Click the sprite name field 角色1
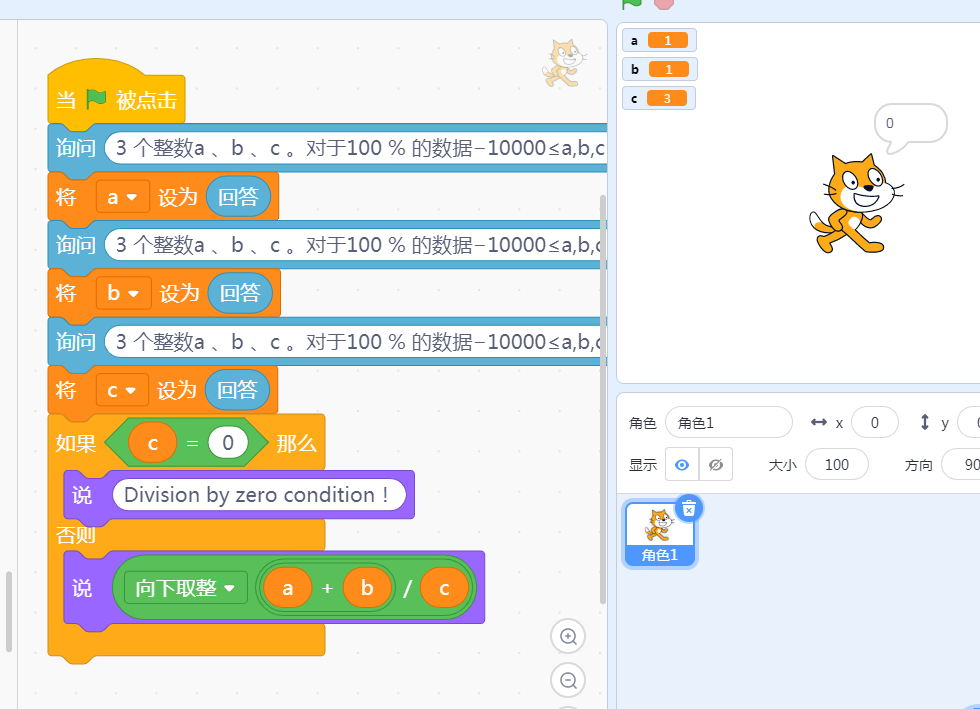Screen dimensions: 980x709 (x=729, y=423)
